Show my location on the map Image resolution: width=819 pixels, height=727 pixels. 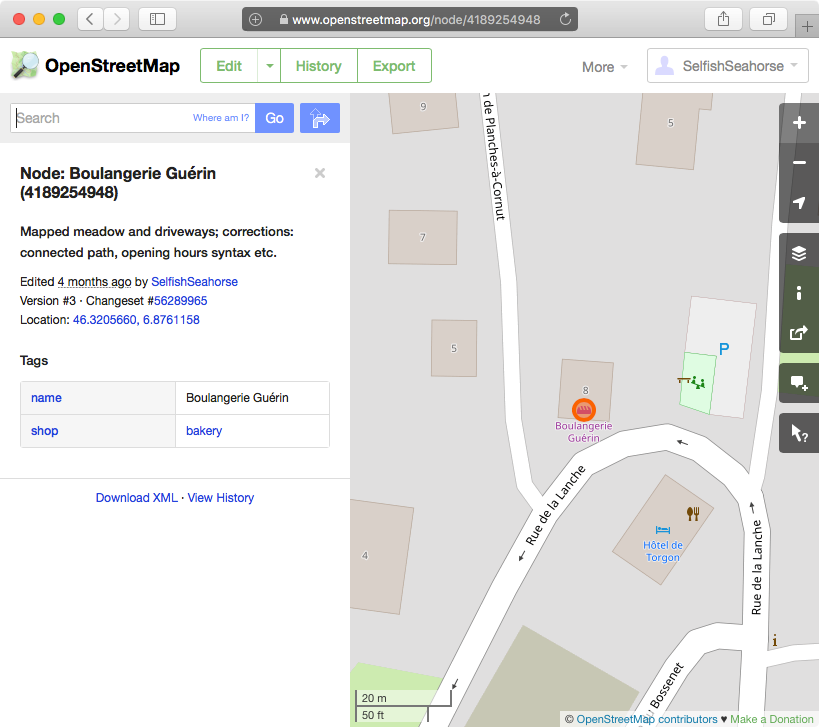click(799, 203)
